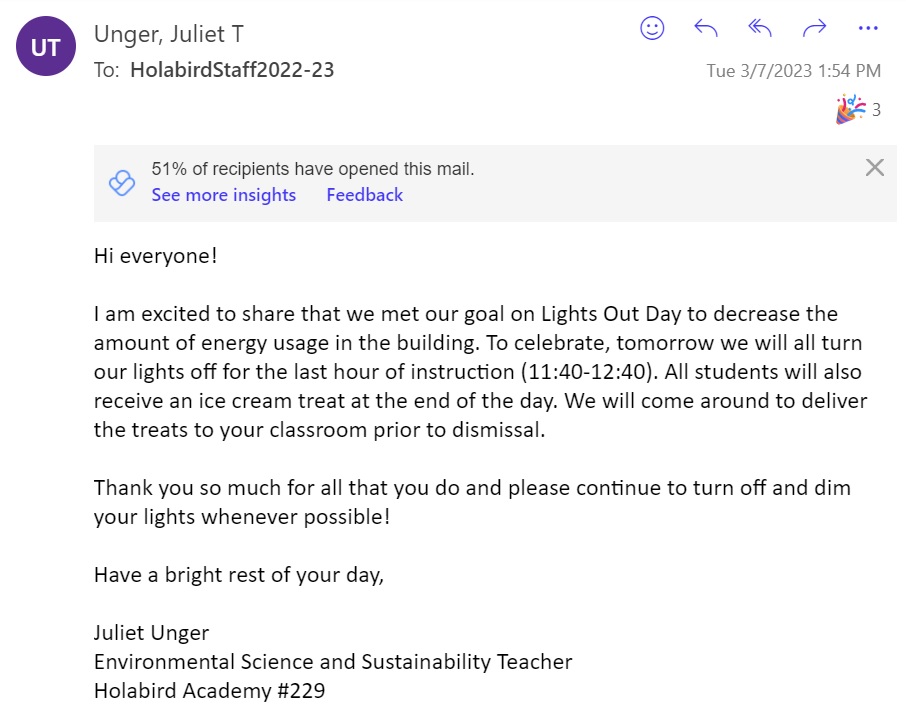Reply to Juliet Unger's email
Viewport: 906px width, 711px height.
706,29
